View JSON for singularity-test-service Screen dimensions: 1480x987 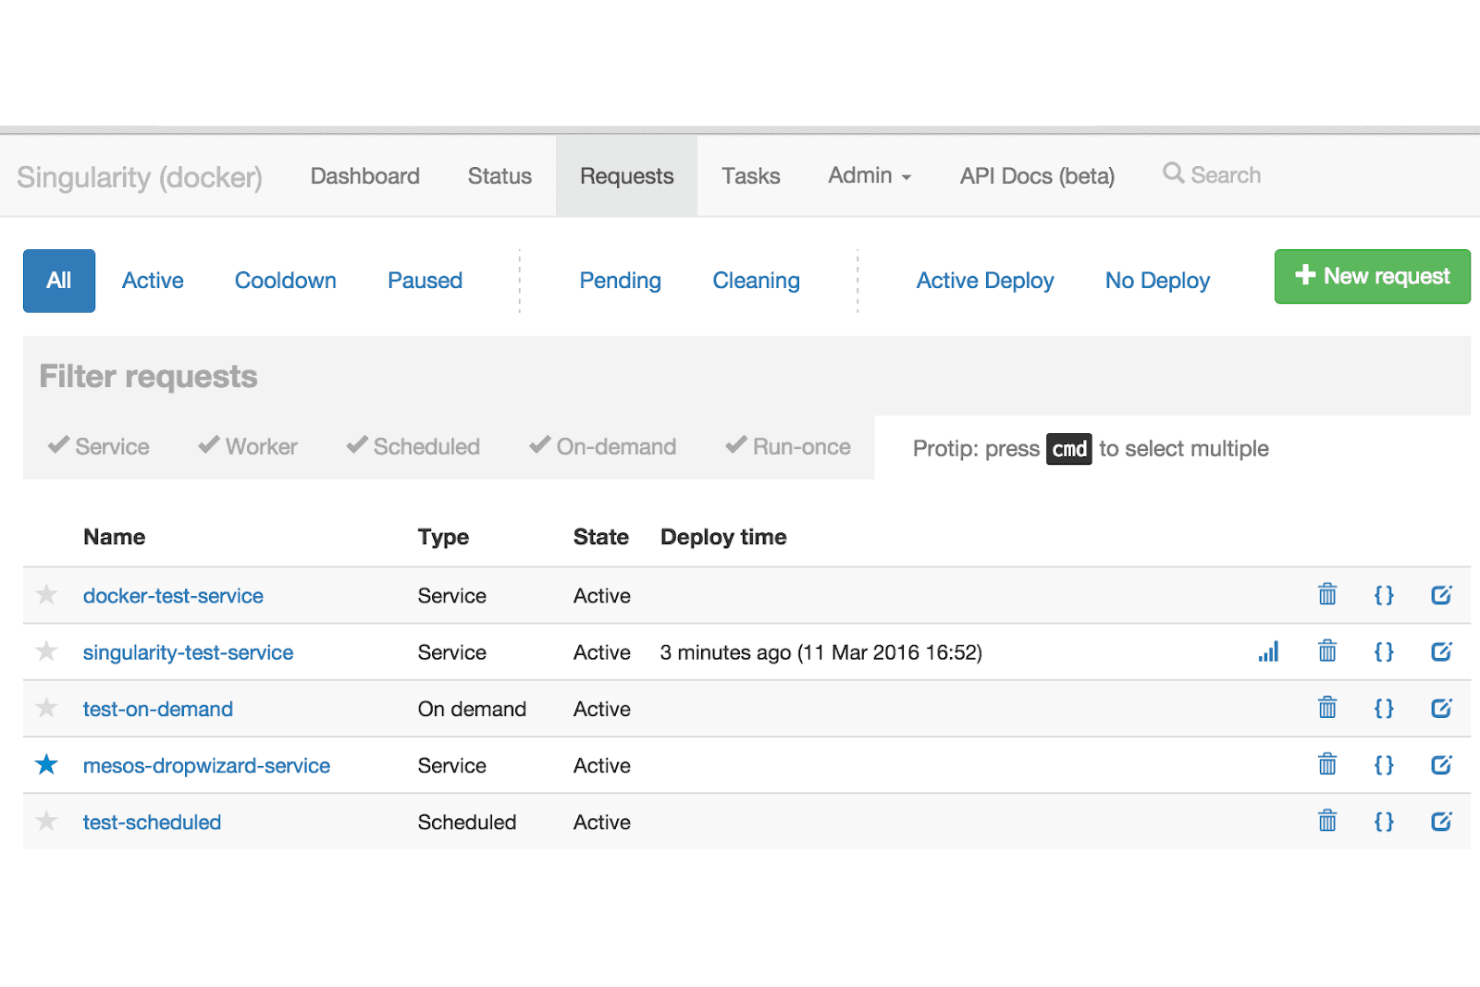click(1384, 652)
